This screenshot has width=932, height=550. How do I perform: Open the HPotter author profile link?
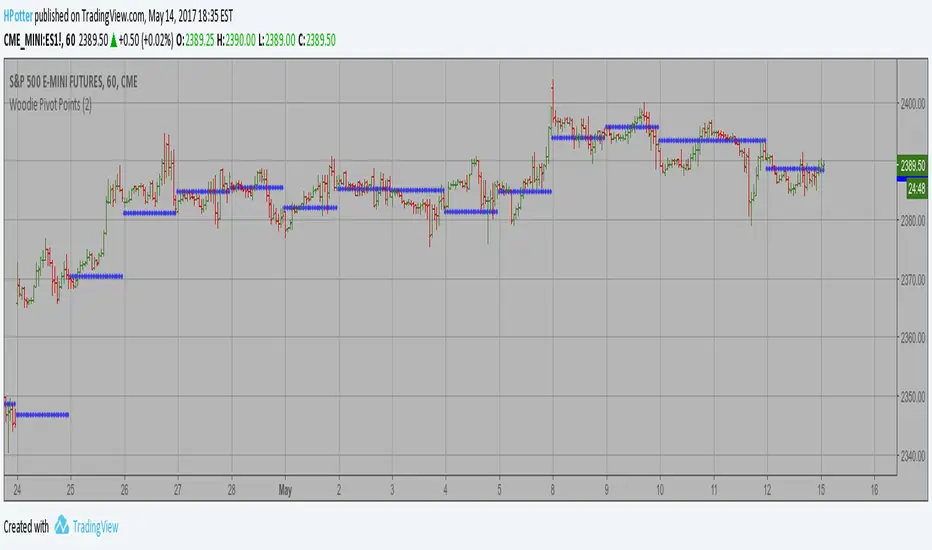point(24,12)
